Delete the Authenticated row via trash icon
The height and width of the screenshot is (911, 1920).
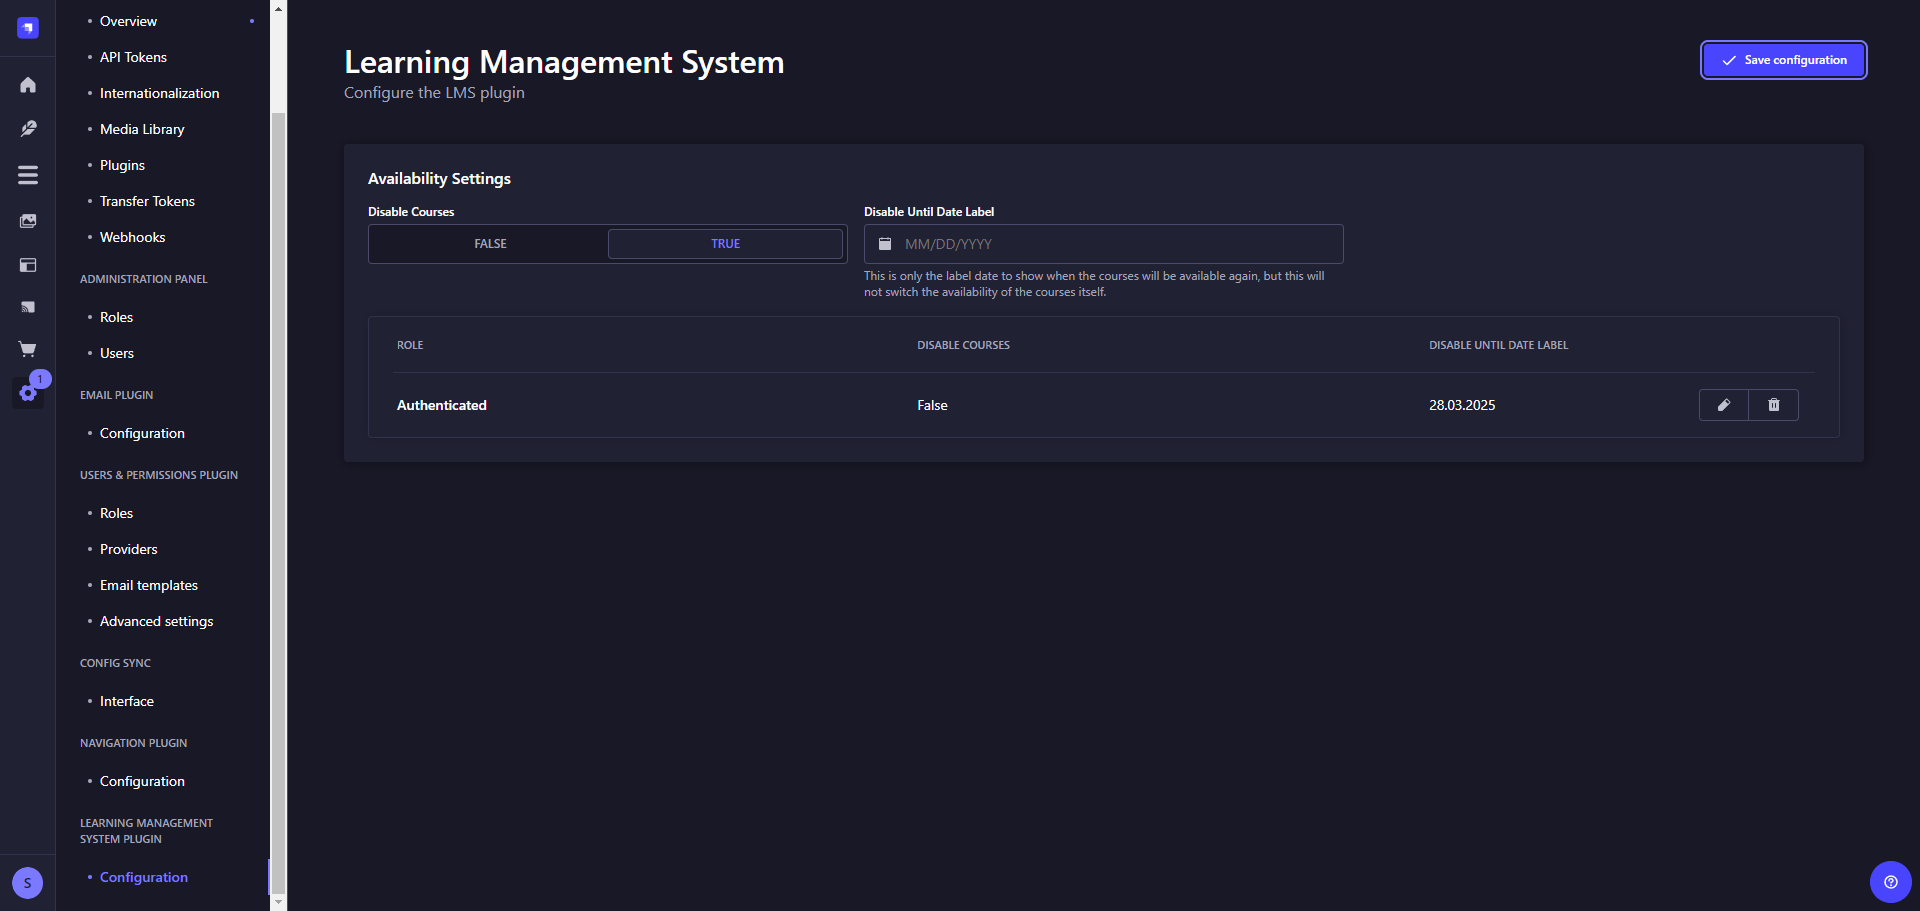1773,405
